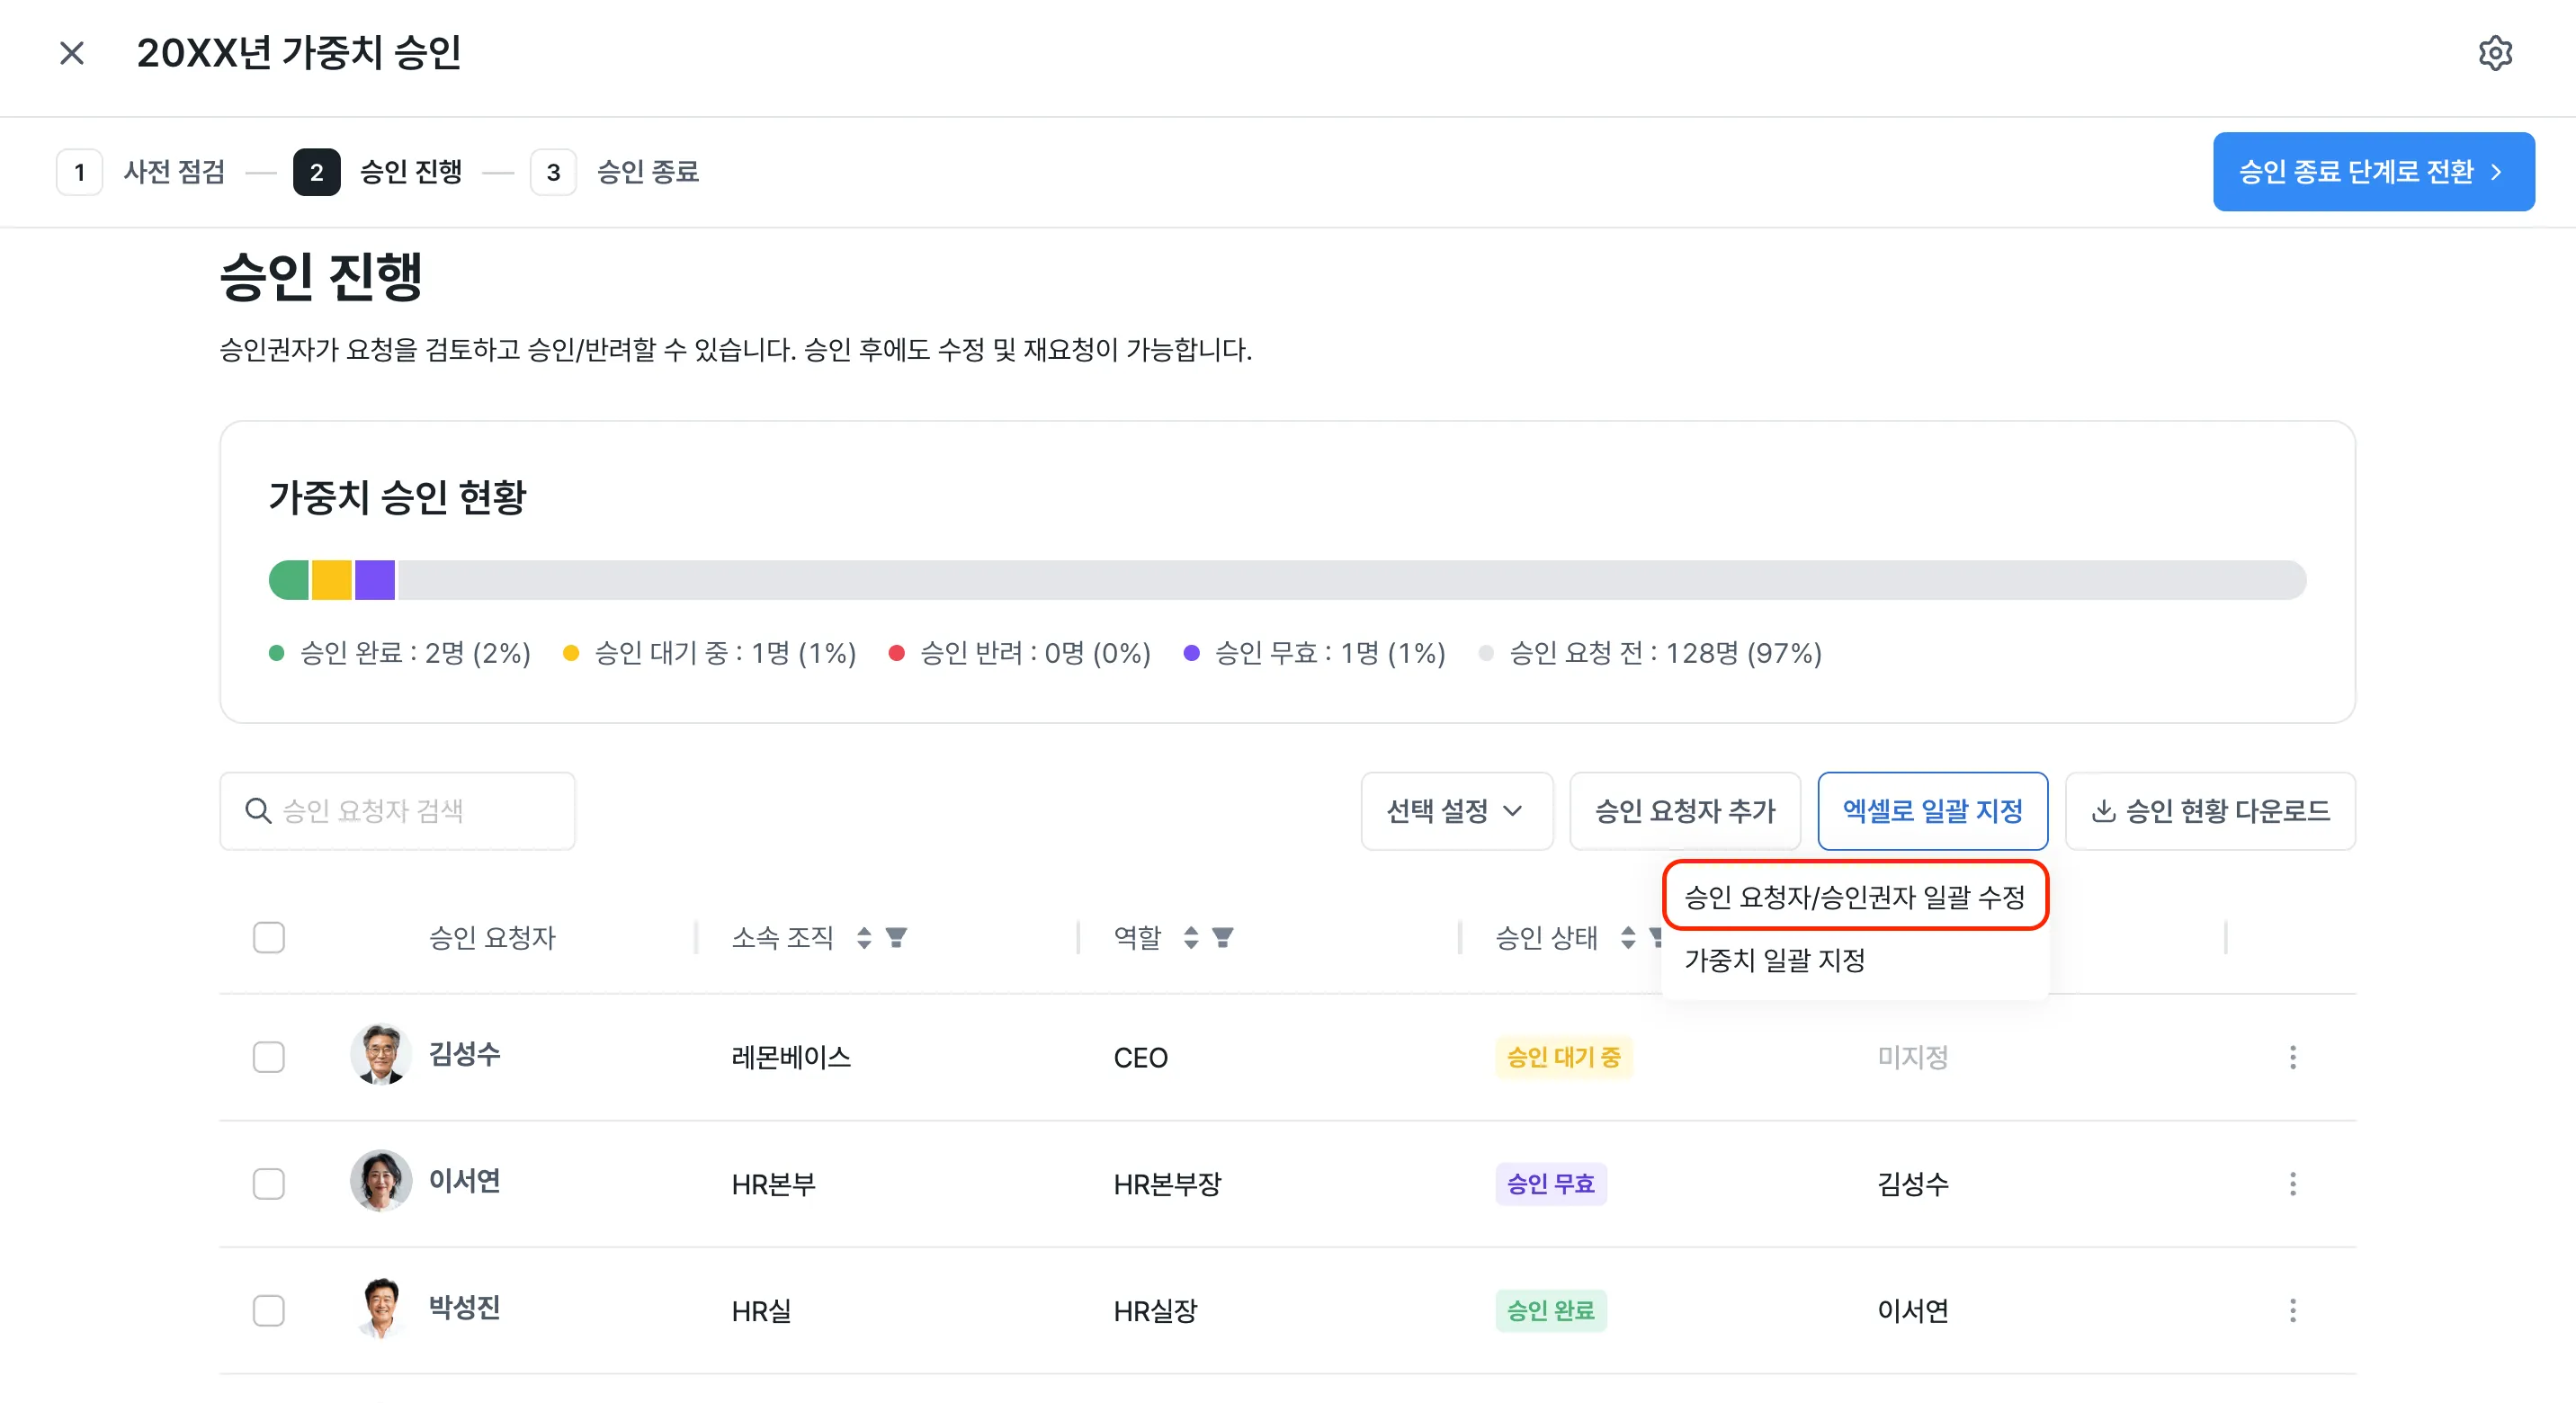
Task: Go to step 1 사전 점검
Action: tap(140, 172)
